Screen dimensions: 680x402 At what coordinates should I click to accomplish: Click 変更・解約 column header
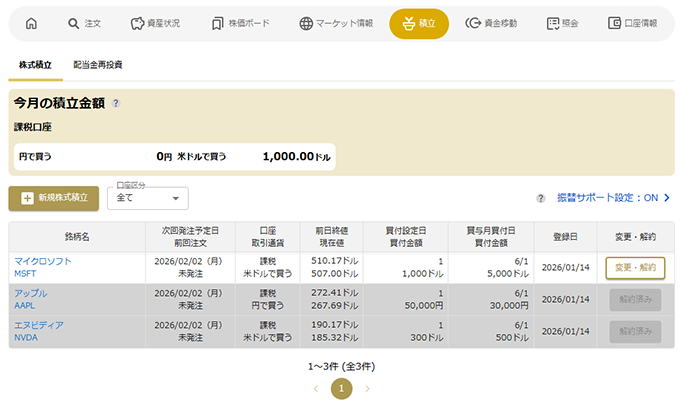(635, 237)
